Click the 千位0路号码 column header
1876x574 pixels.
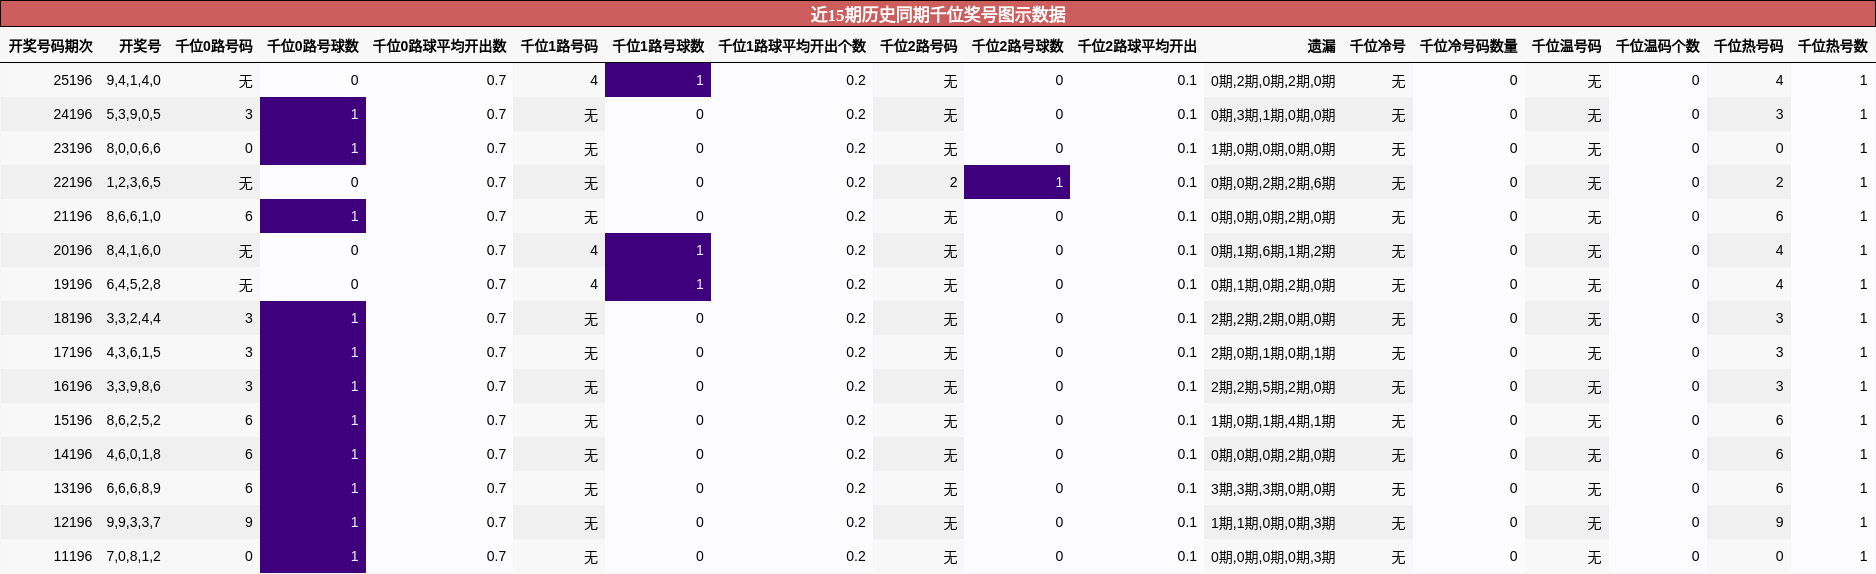214,46
